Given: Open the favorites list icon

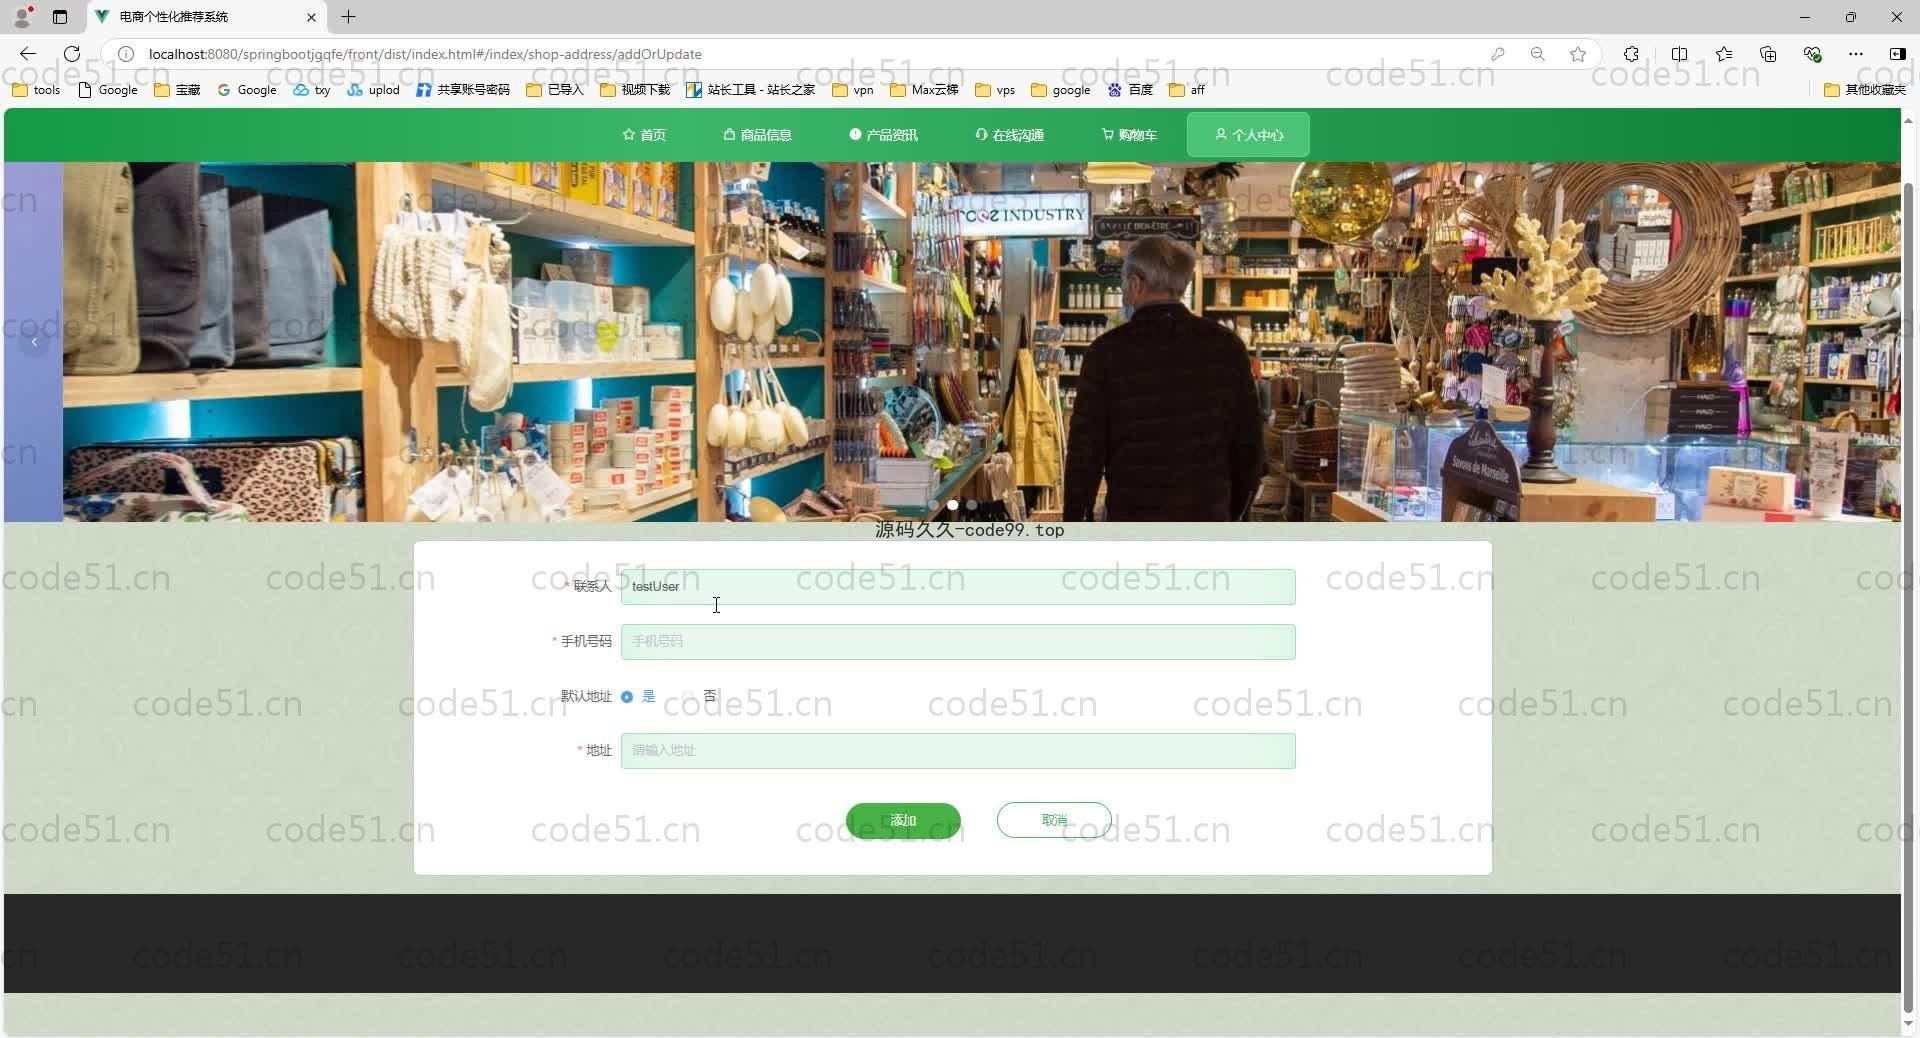Looking at the screenshot, I should [1724, 54].
